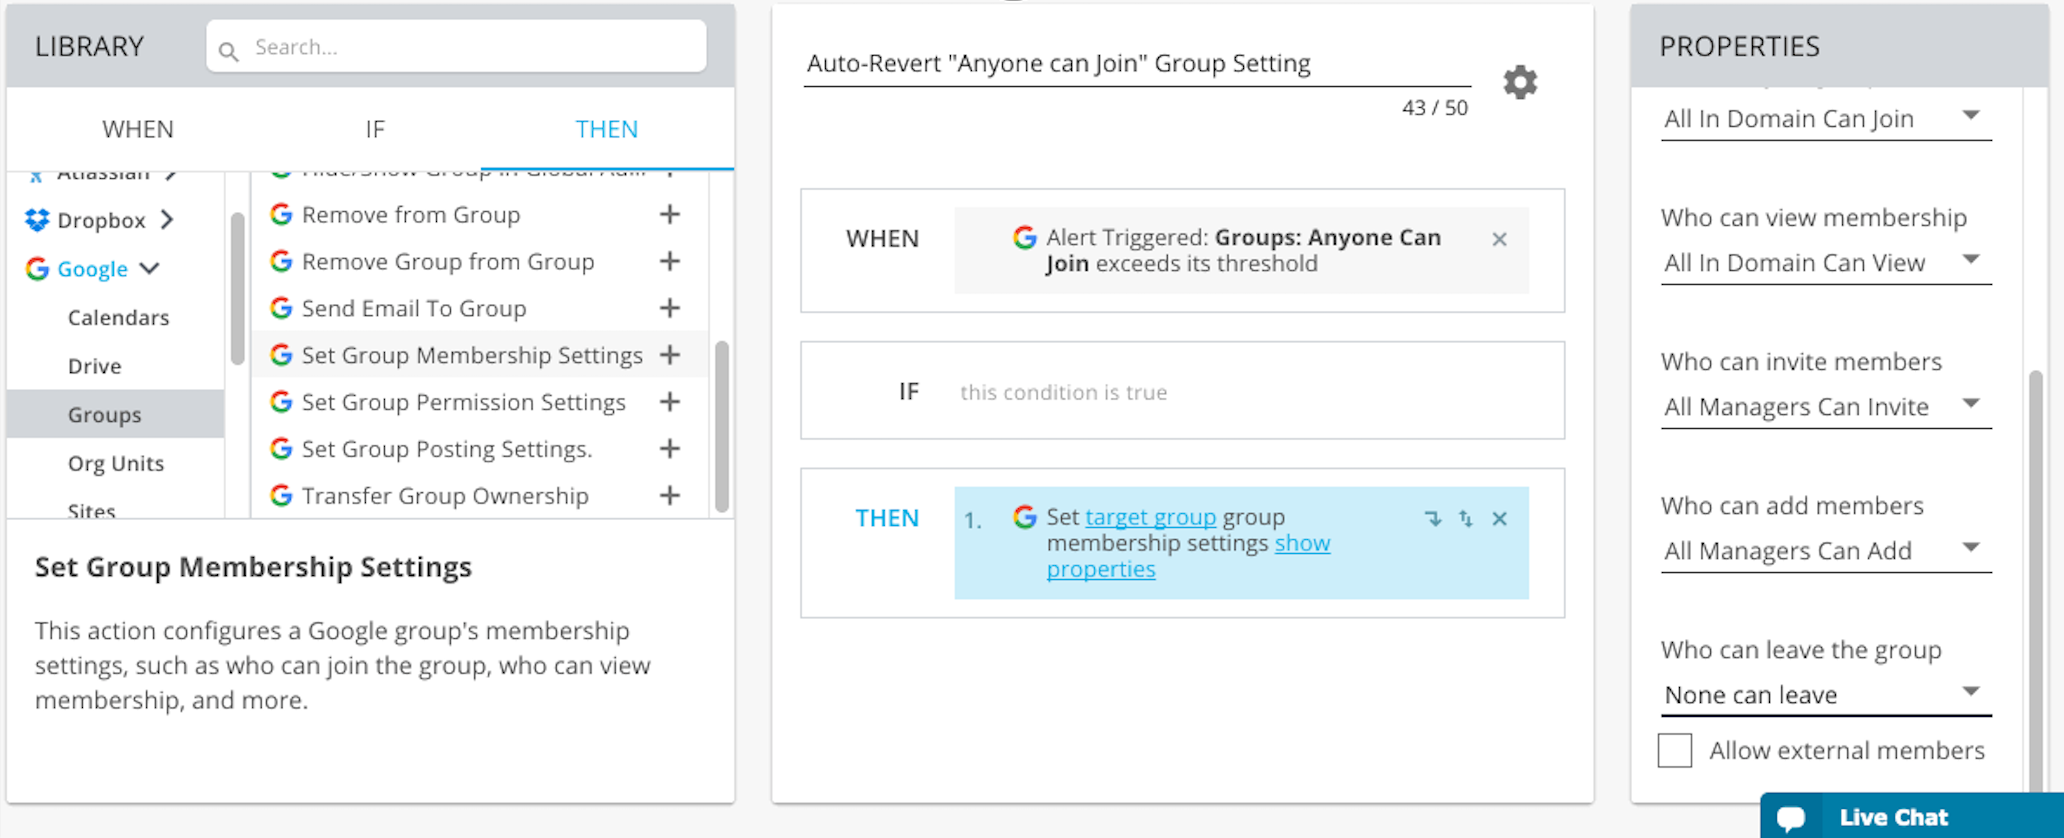Expand the Dropbox library category
Image resolution: width=2064 pixels, height=838 pixels.
[x=167, y=220]
